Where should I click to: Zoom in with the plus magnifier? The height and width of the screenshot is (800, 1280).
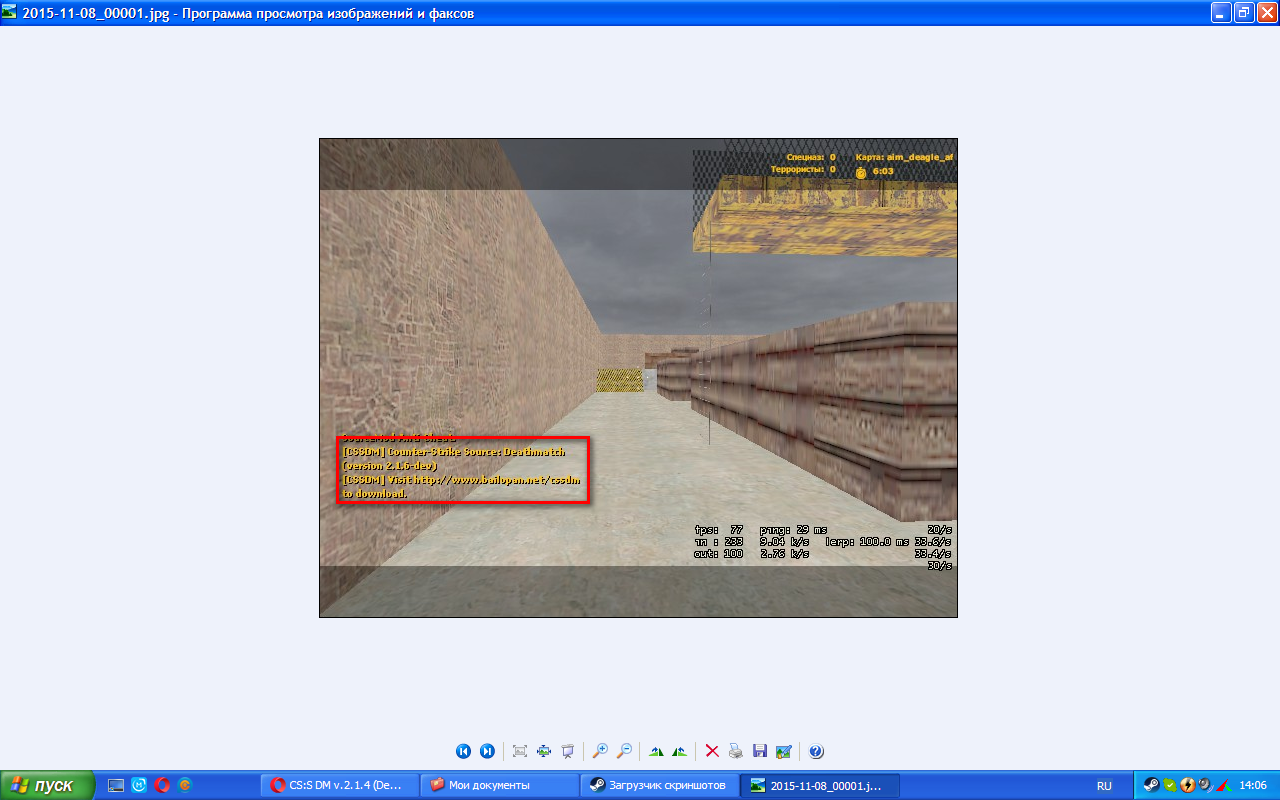point(600,751)
